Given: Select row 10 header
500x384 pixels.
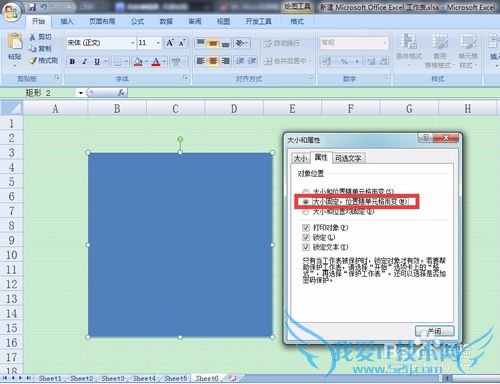Looking at the screenshot, I should coord(12,255).
